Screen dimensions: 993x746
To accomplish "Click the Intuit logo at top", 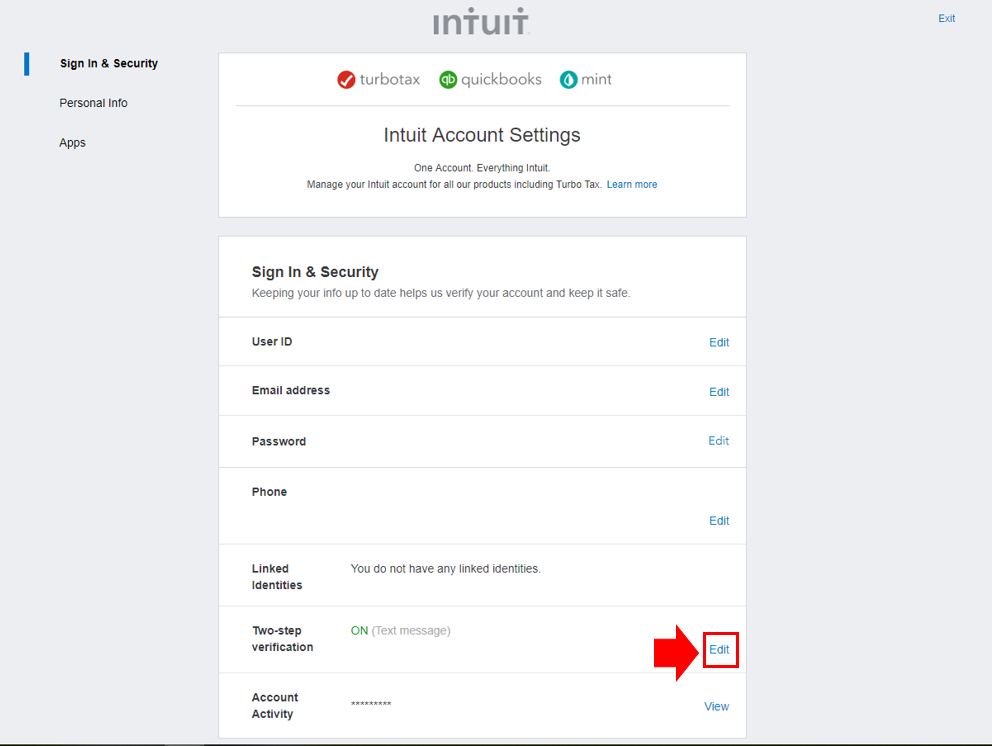I will point(481,21).
